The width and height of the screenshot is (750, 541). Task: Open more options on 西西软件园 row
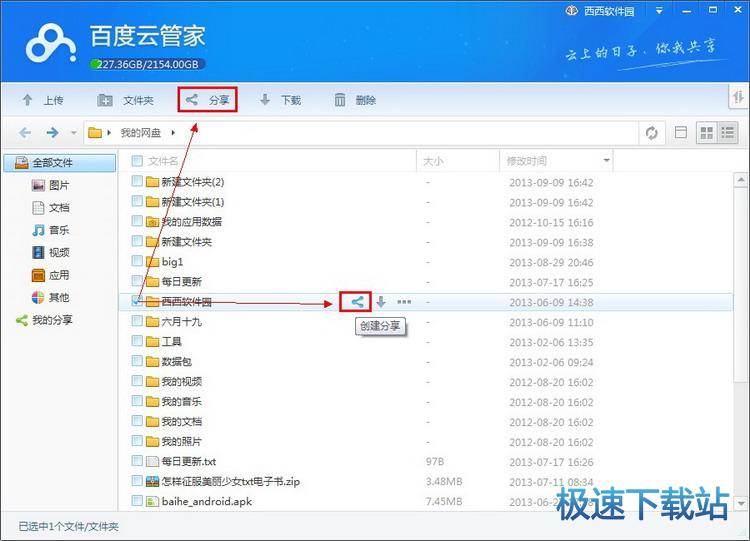click(x=404, y=302)
